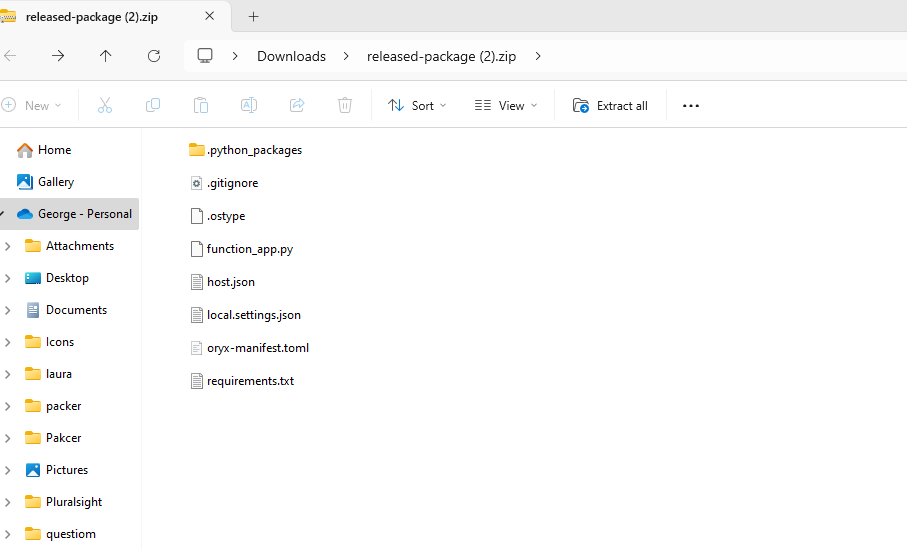907x550 pixels.
Task: Expand the Attachments folder in sidebar
Action: tap(8, 246)
